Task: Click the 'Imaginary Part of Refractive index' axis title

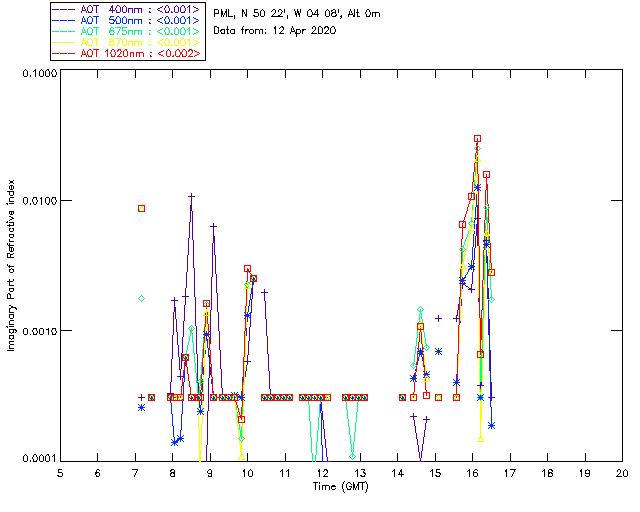Action: pos(11,265)
